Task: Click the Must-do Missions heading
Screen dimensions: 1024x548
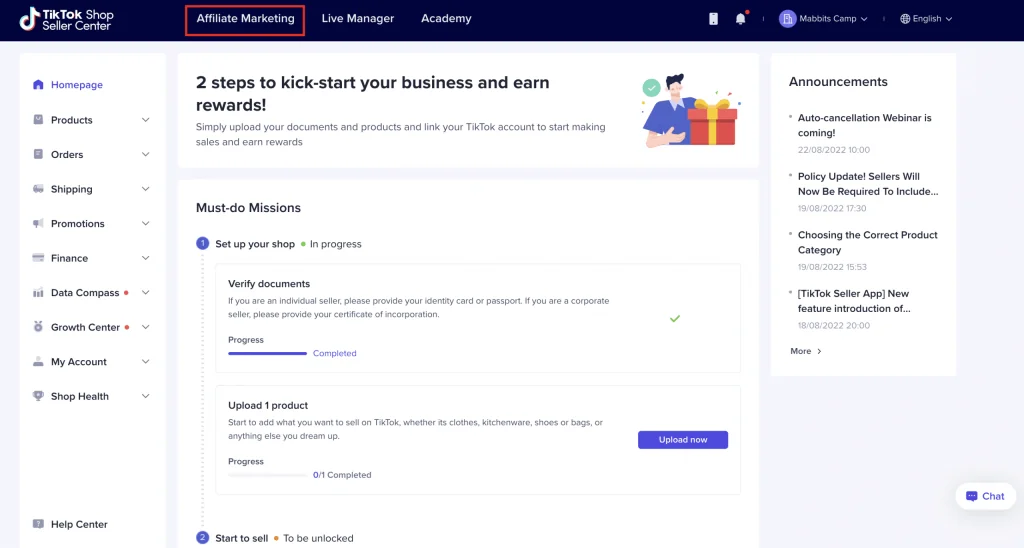Action: click(x=248, y=208)
